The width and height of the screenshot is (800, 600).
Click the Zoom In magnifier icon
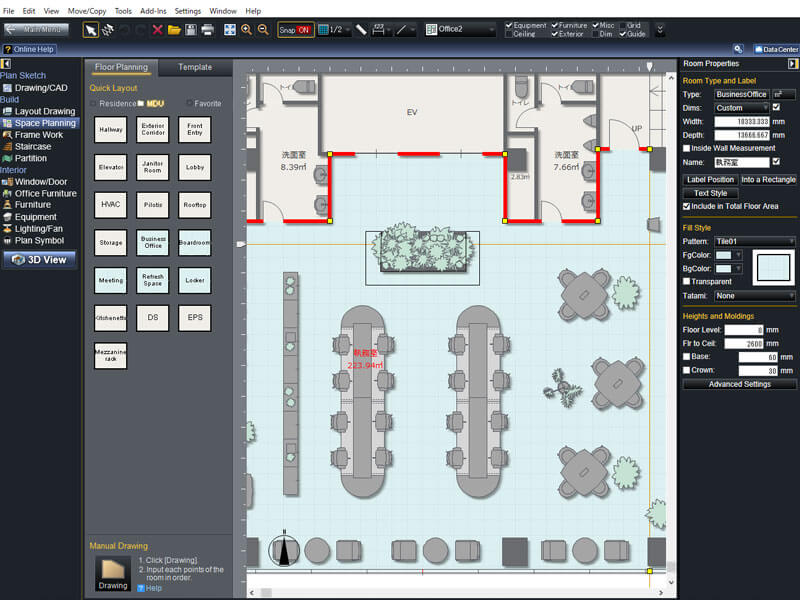(x=247, y=30)
